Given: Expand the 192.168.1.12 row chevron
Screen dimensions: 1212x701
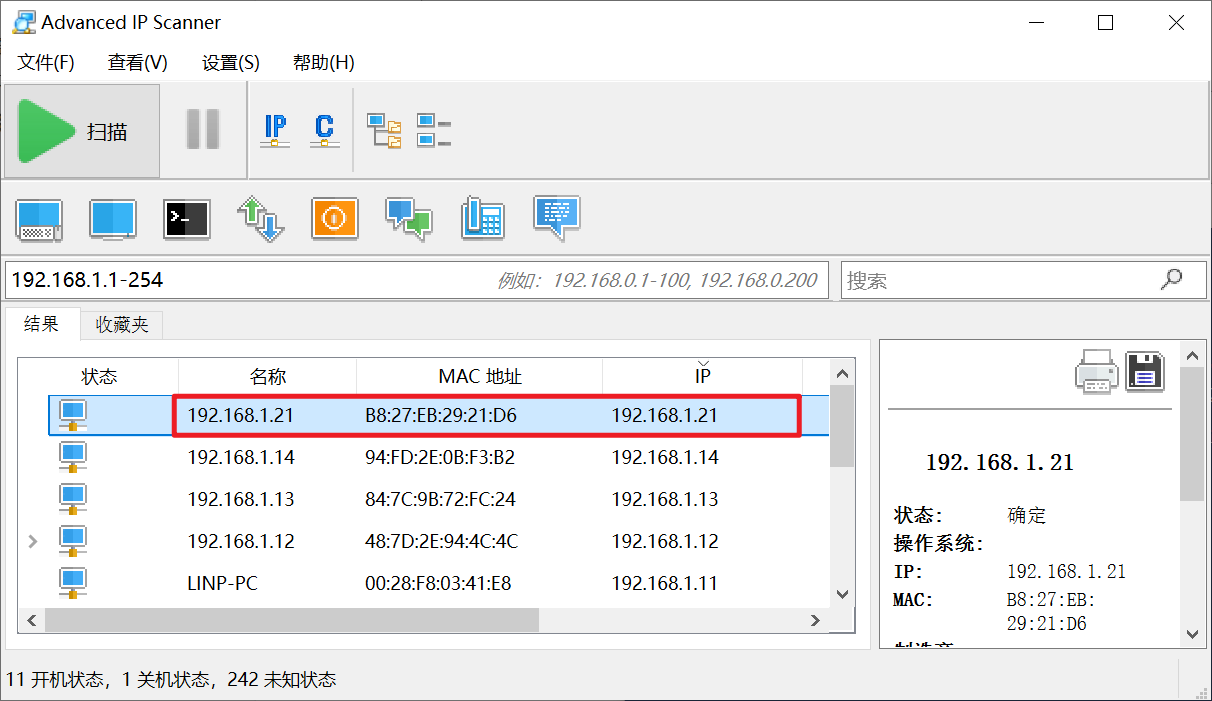Looking at the screenshot, I should (x=33, y=541).
